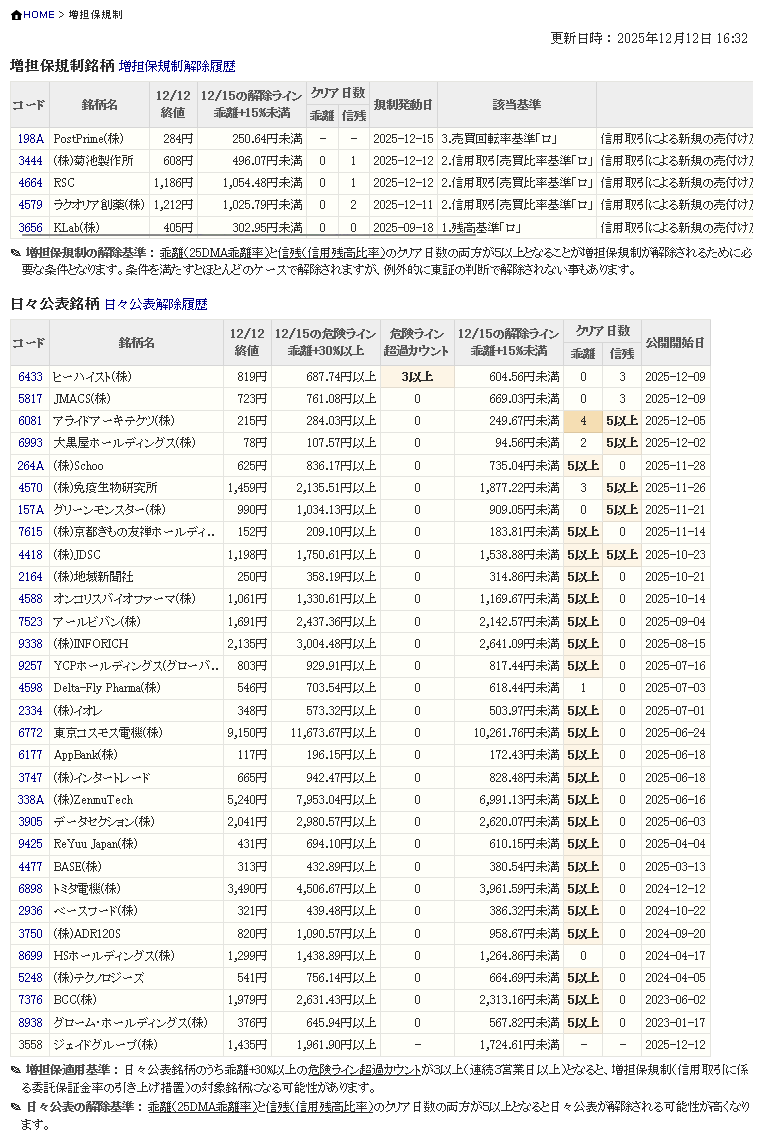Select stock code 3444 link
Viewport: 760px width, 1133px height.
click(x=30, y=161)
